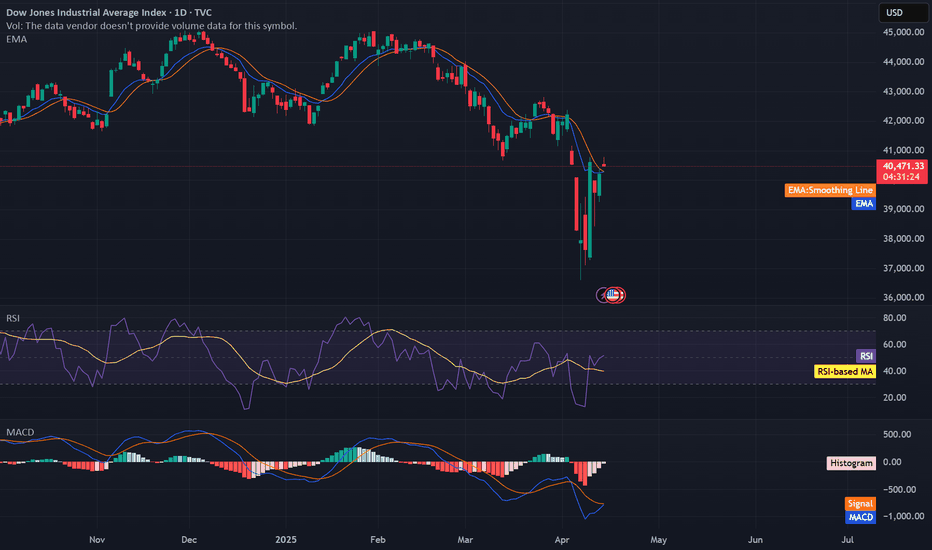Image resolution: width=932 pixels, height=550 pixels.
Task: Click the Dow Jones Industrial Average Index title
Action: click(109, 12)
